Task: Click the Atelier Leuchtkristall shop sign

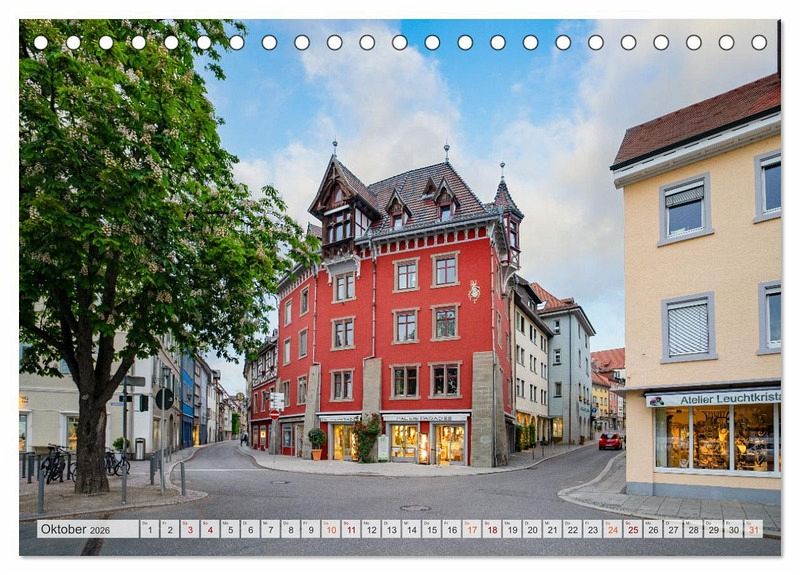Action: 713,399
